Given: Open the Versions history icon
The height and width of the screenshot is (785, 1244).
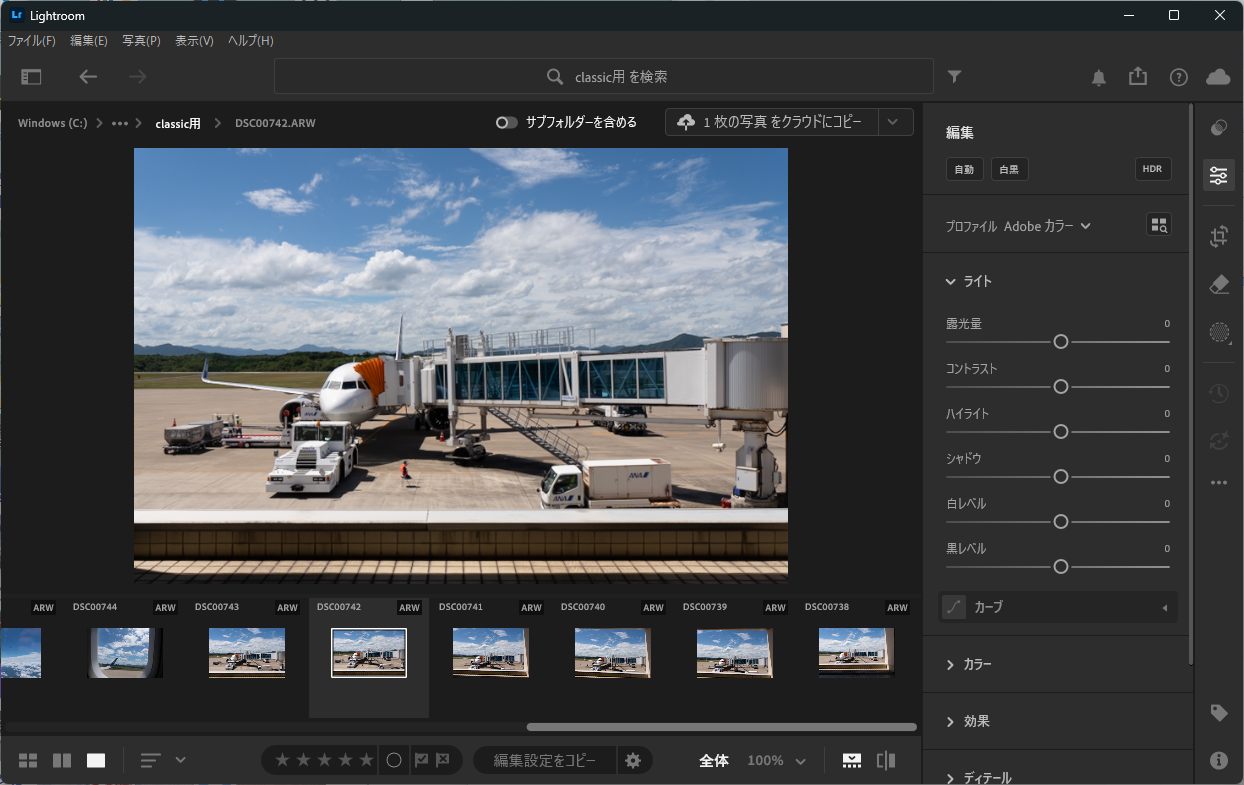Looking at the screenshot, I should click(1218, 394).
